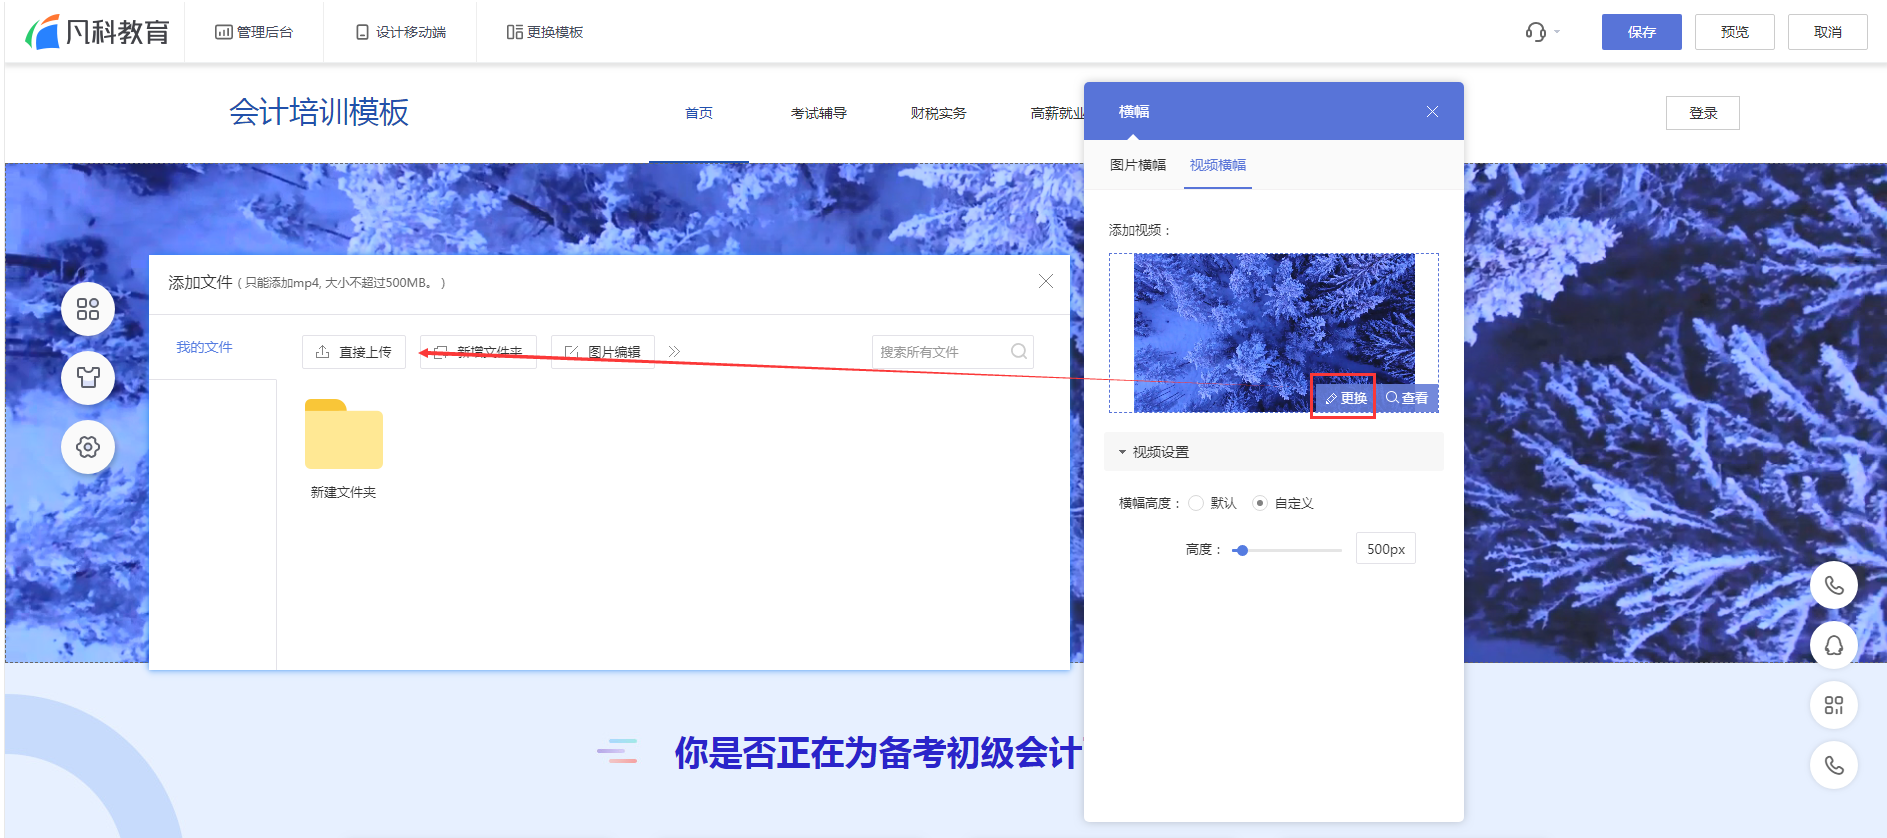The width and height of the screenshot is (1887, 838).
Task: Select the 默认 banner height radio
Action: tap(1196, 503)
